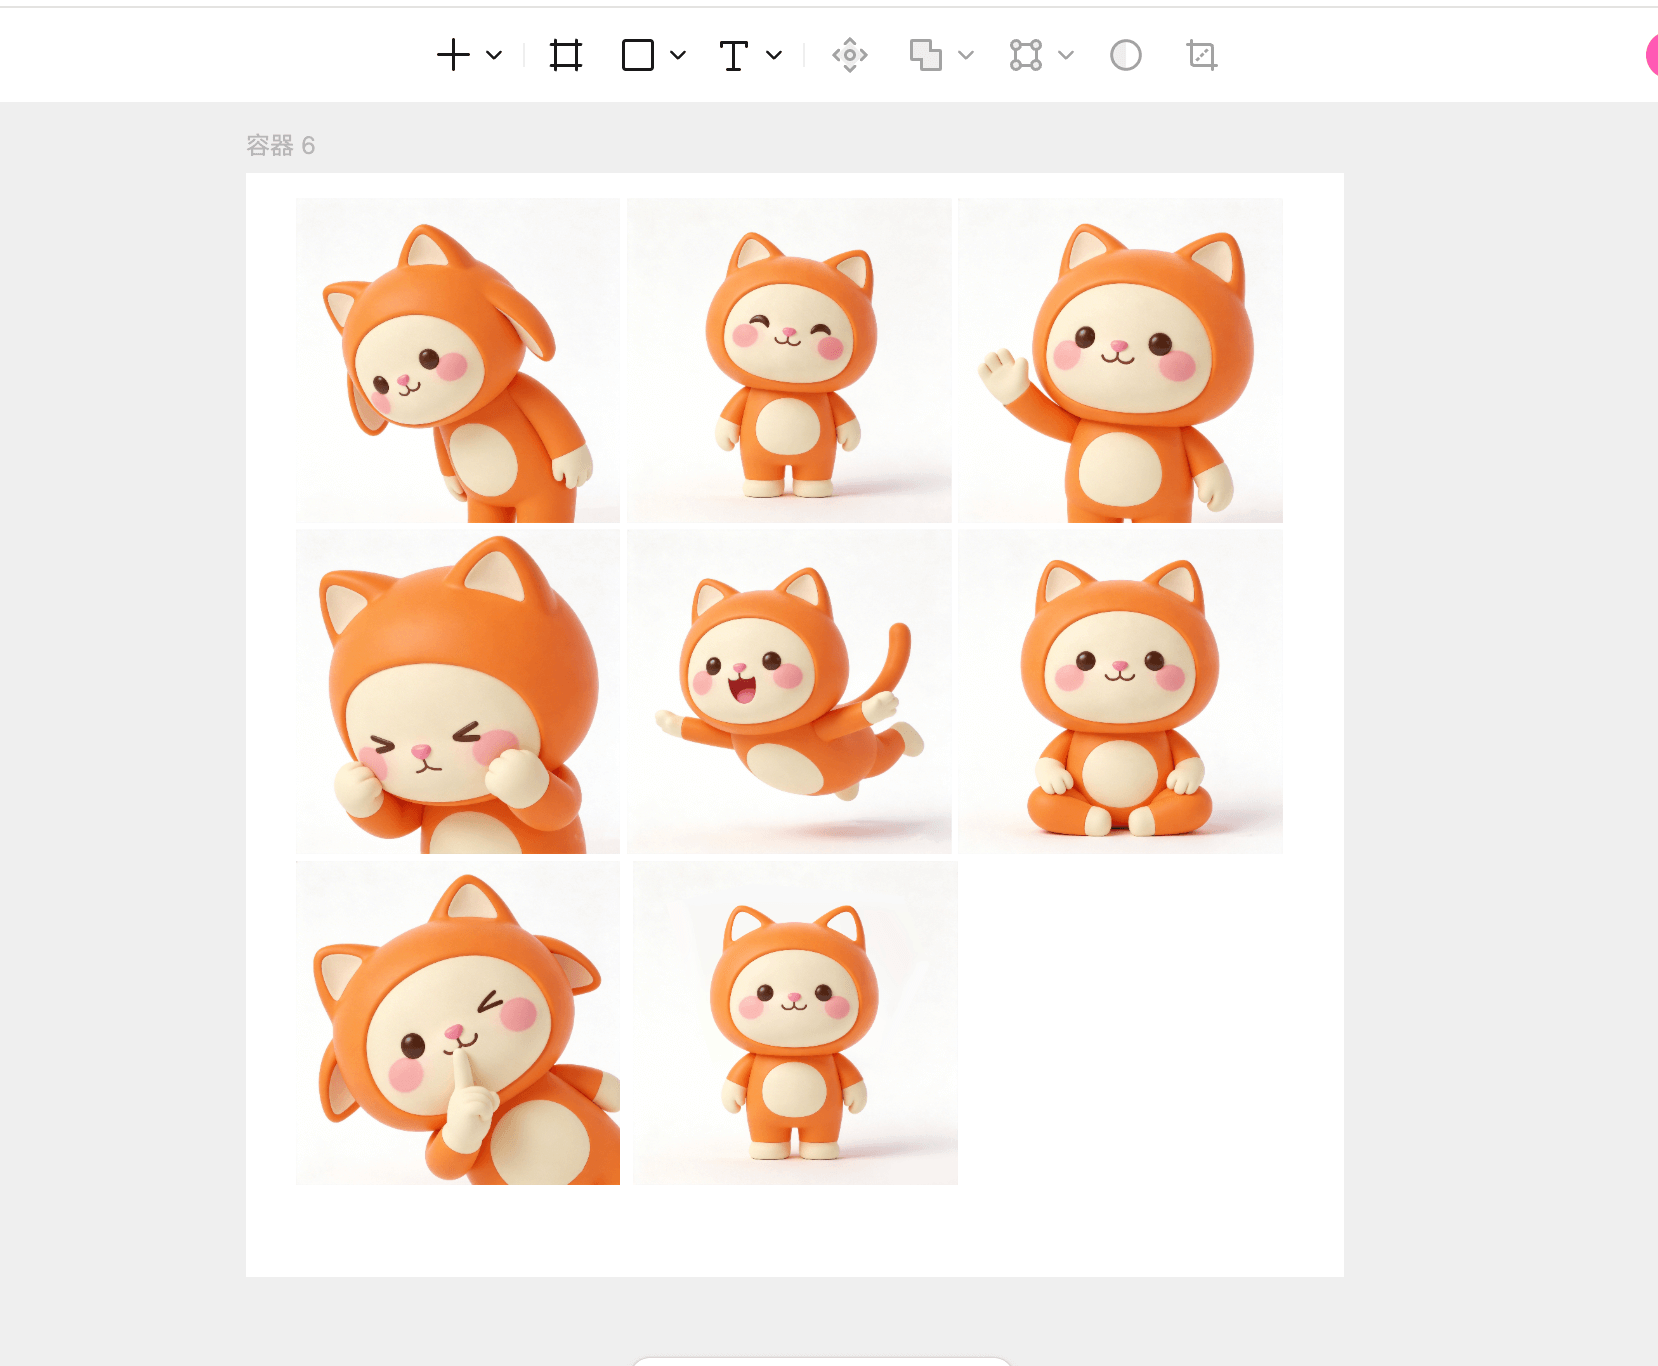1658x1366 pixels.
Task: Select the bowing cat image
Action: click(x=458, y=360)
